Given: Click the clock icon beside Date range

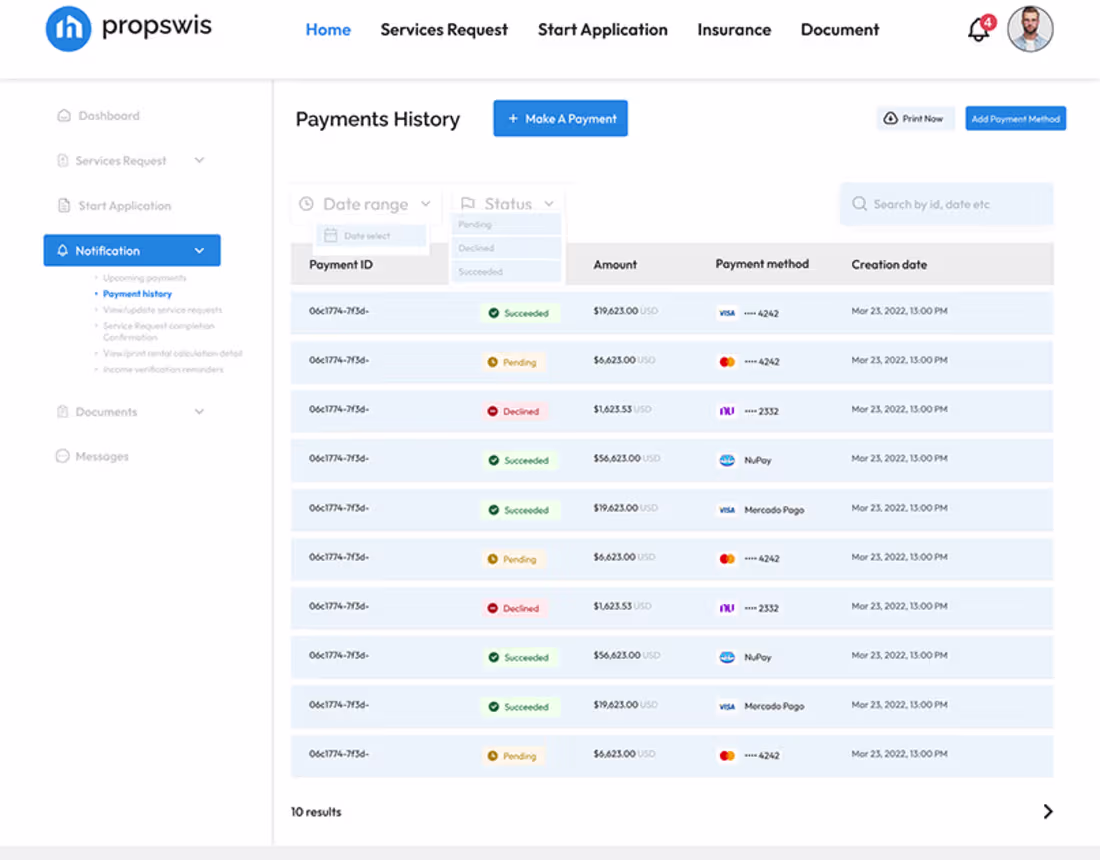Looking at the screenshot, I should 307,204.
